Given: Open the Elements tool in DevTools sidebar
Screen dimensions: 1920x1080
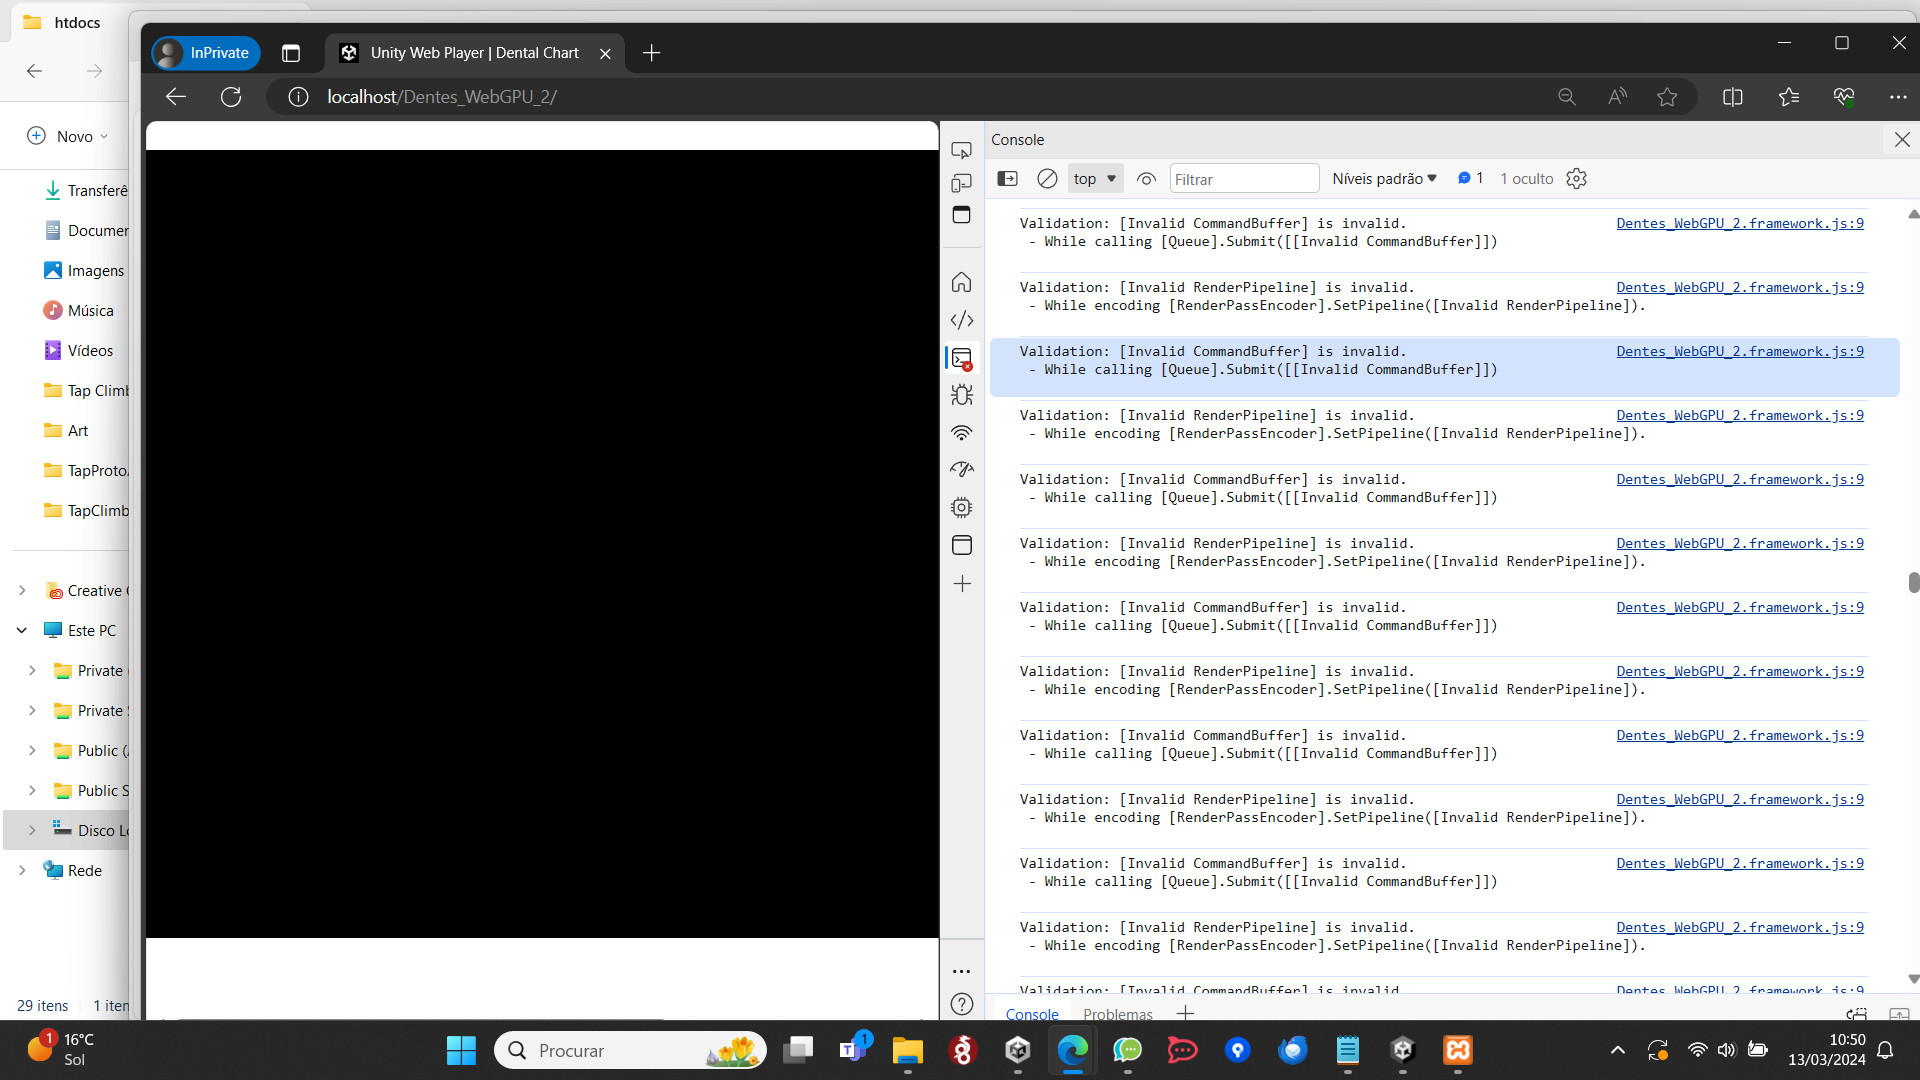Looking at the screenshot, I should click(961, 320).
